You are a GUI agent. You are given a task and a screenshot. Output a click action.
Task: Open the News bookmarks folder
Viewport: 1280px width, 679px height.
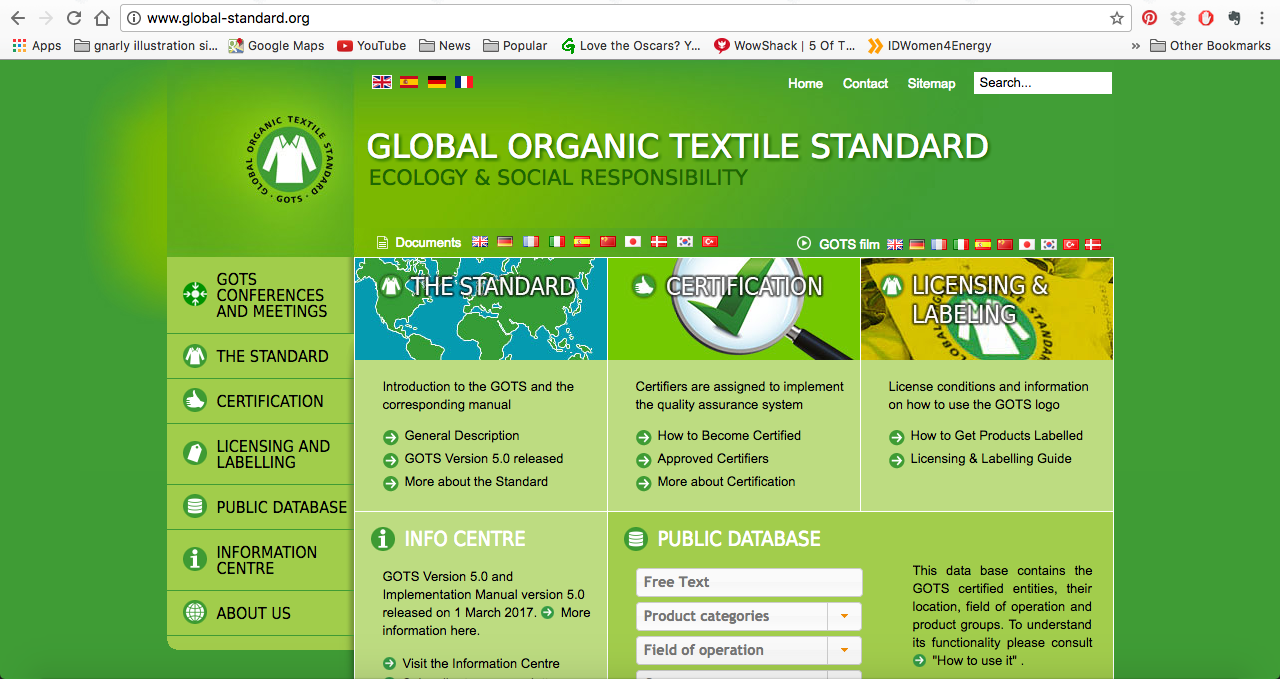(445, 45)
